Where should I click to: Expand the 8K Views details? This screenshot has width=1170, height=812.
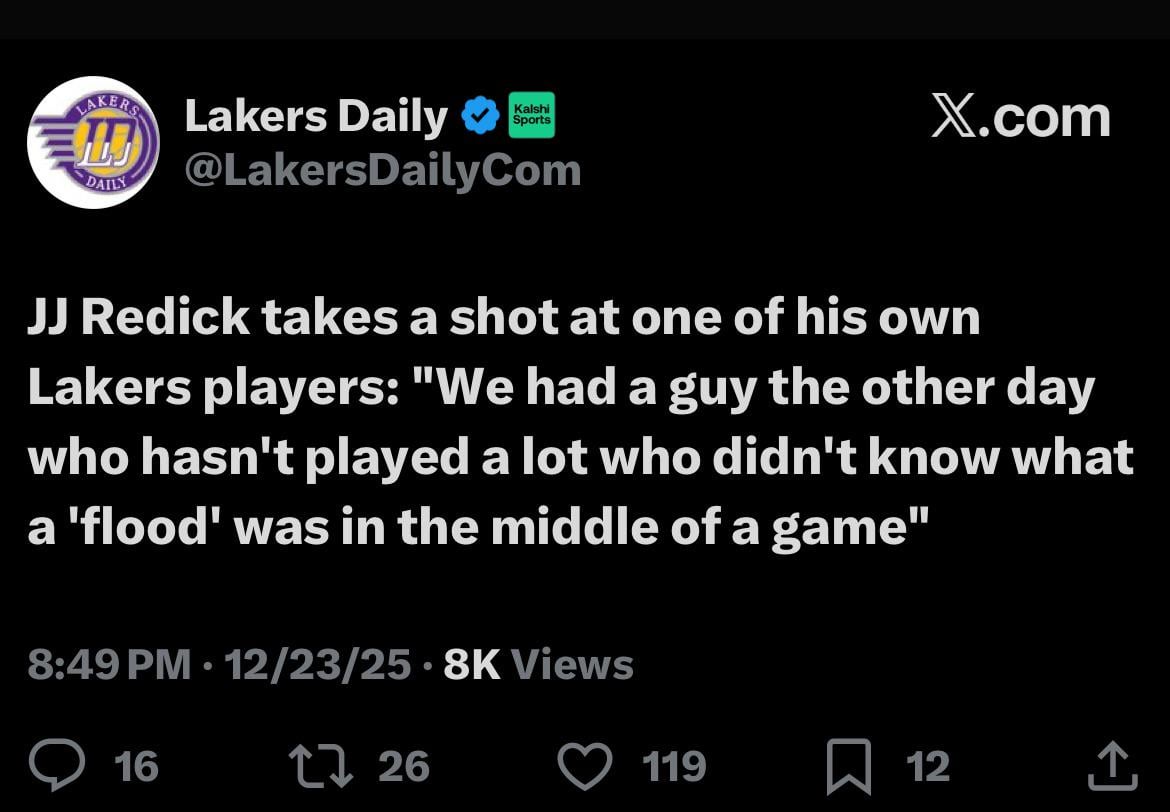[540, 663]
